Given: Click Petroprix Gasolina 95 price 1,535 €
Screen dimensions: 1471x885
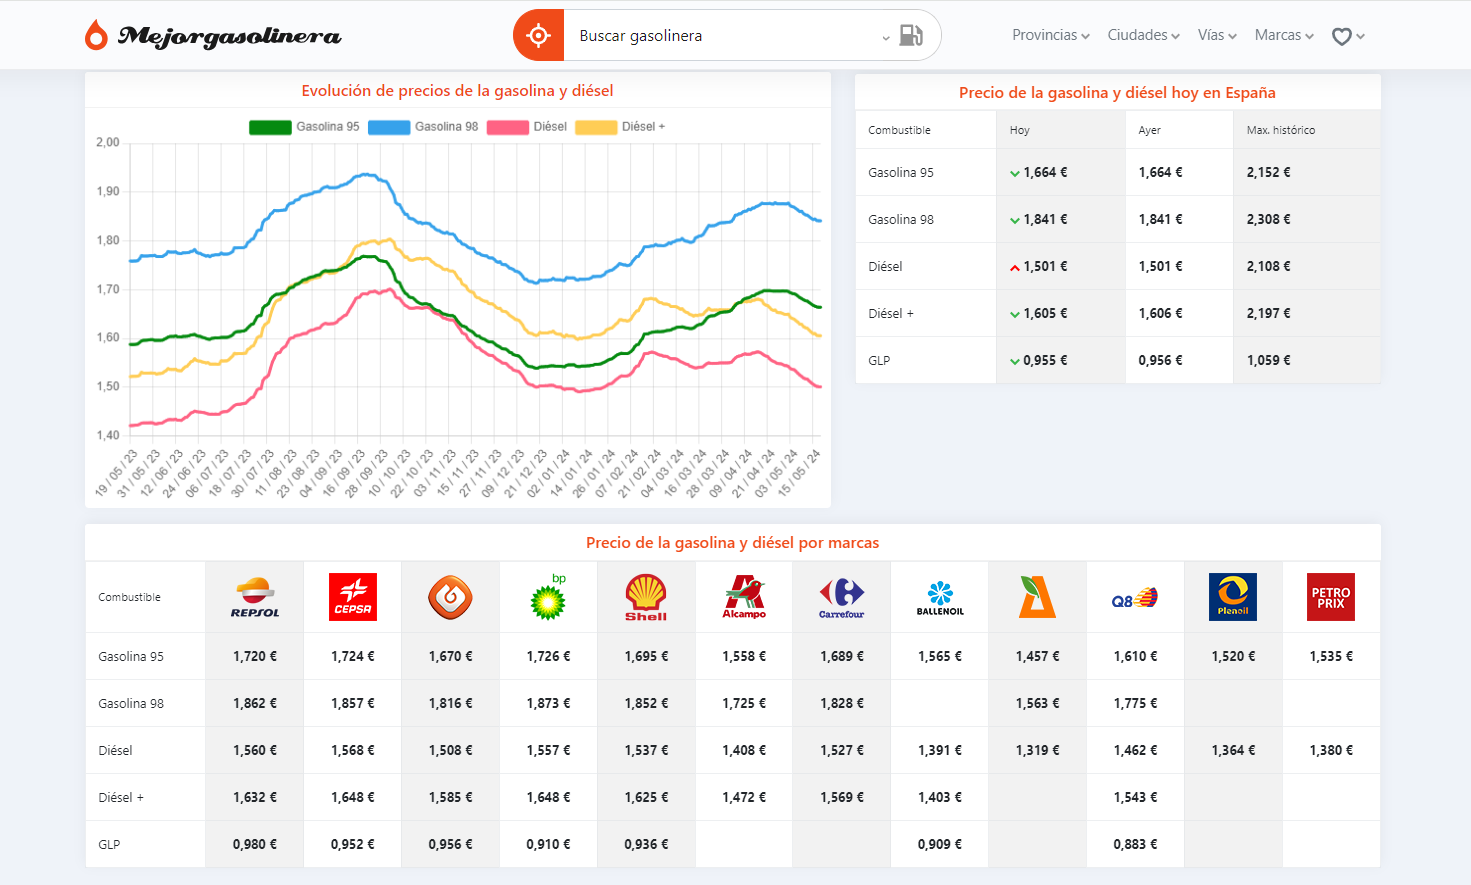Looking at the screenshot, I should pyautogui.click(x=1331, y=657).
